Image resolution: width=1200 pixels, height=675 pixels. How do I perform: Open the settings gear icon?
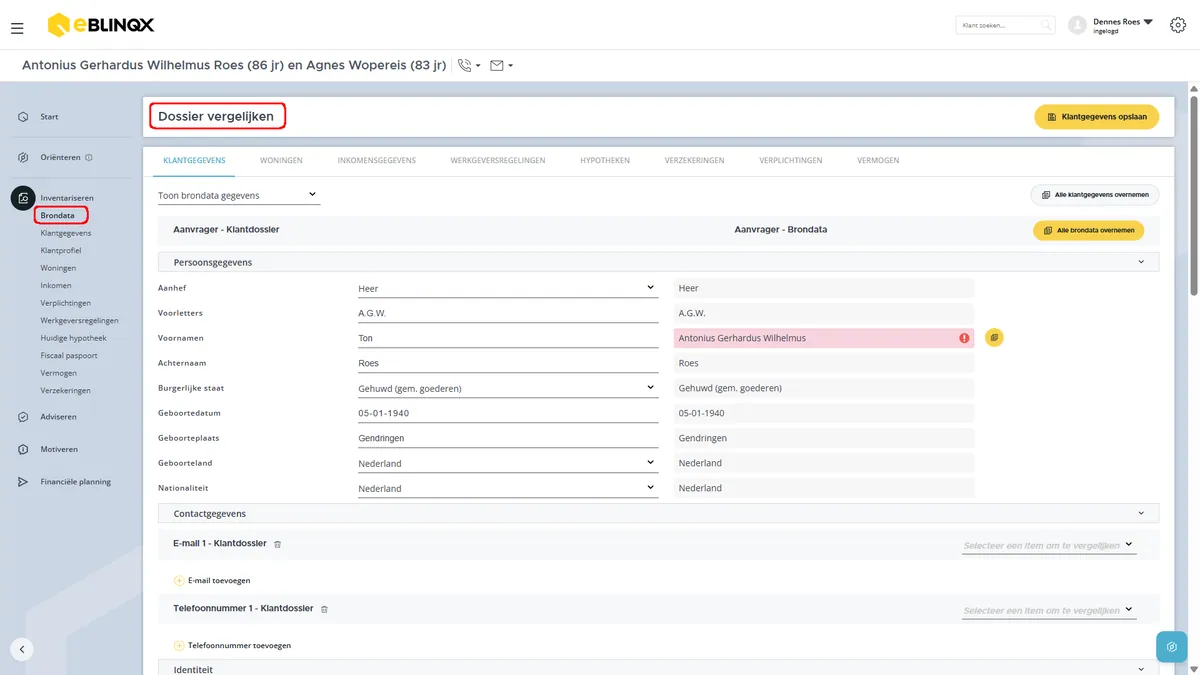tap(1177, 25)
